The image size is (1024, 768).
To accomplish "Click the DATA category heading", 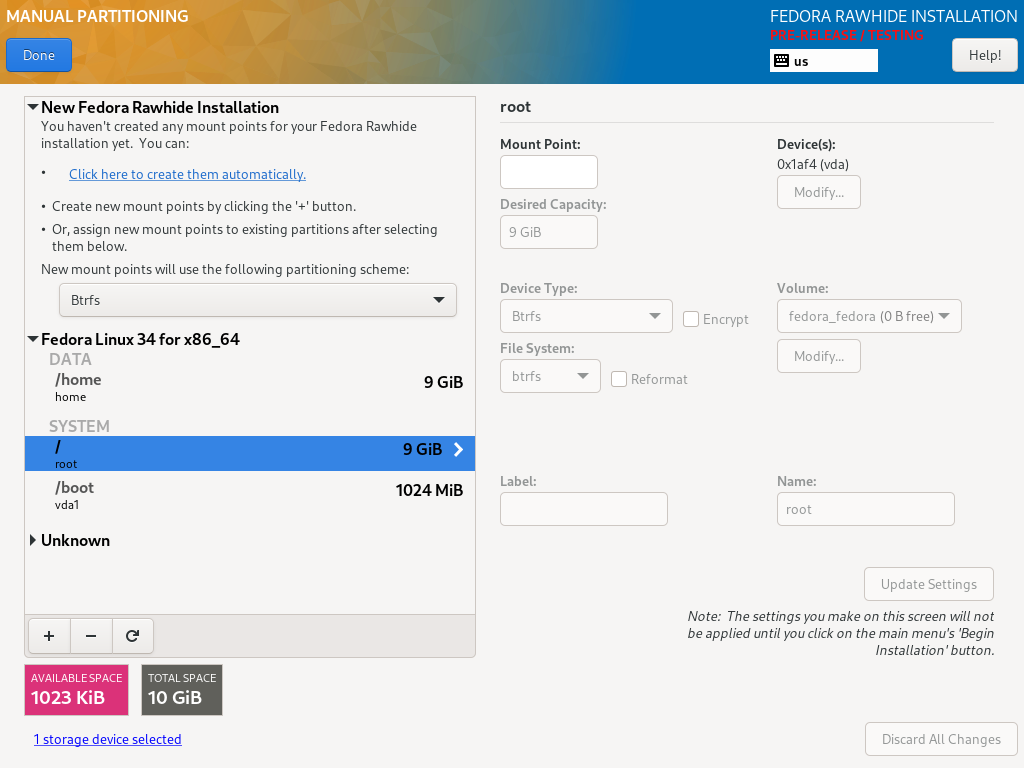I will 71,359.
